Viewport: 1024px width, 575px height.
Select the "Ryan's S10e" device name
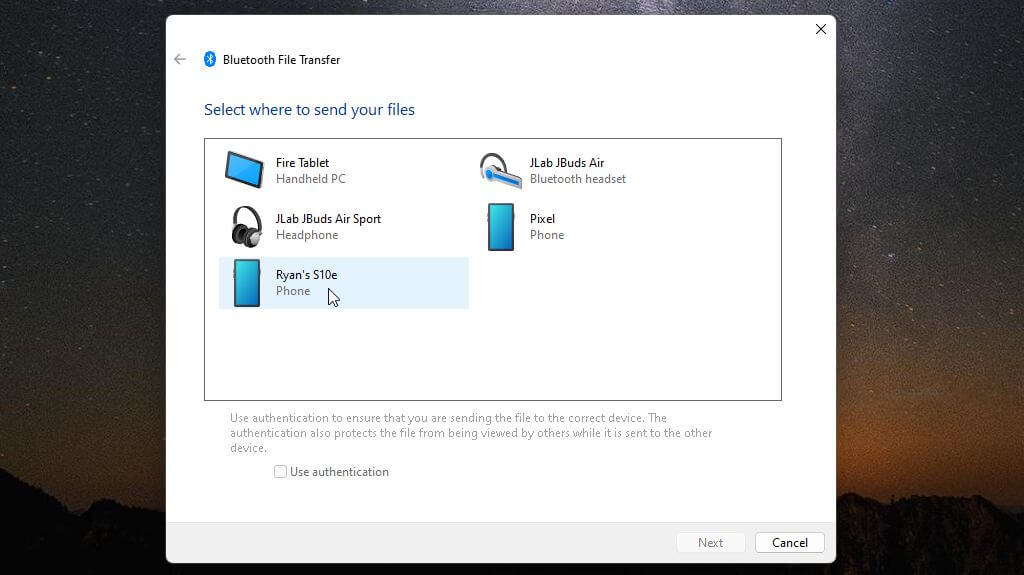(x=306, y=275)
